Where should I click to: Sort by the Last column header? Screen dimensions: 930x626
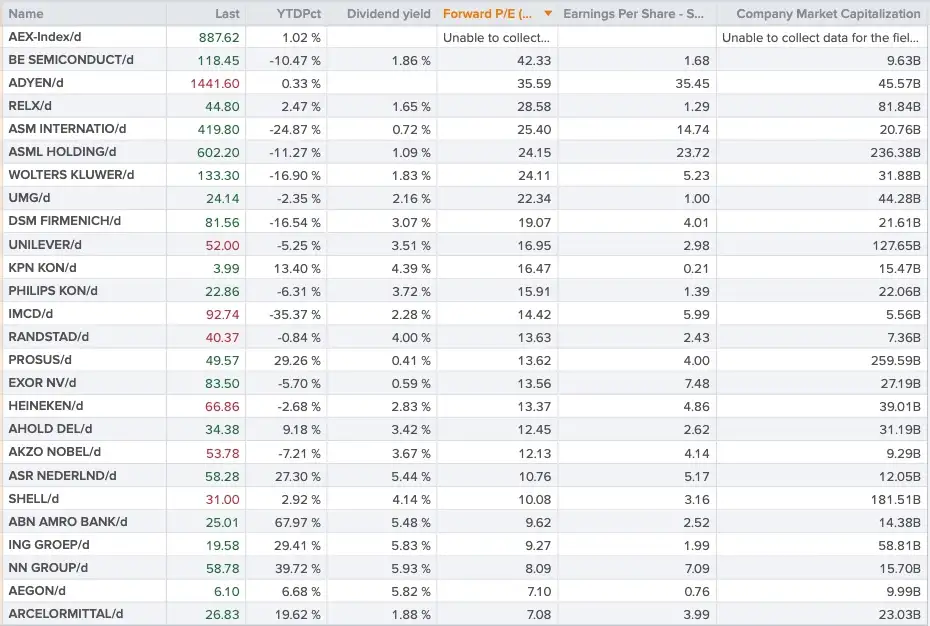[227, 14]
